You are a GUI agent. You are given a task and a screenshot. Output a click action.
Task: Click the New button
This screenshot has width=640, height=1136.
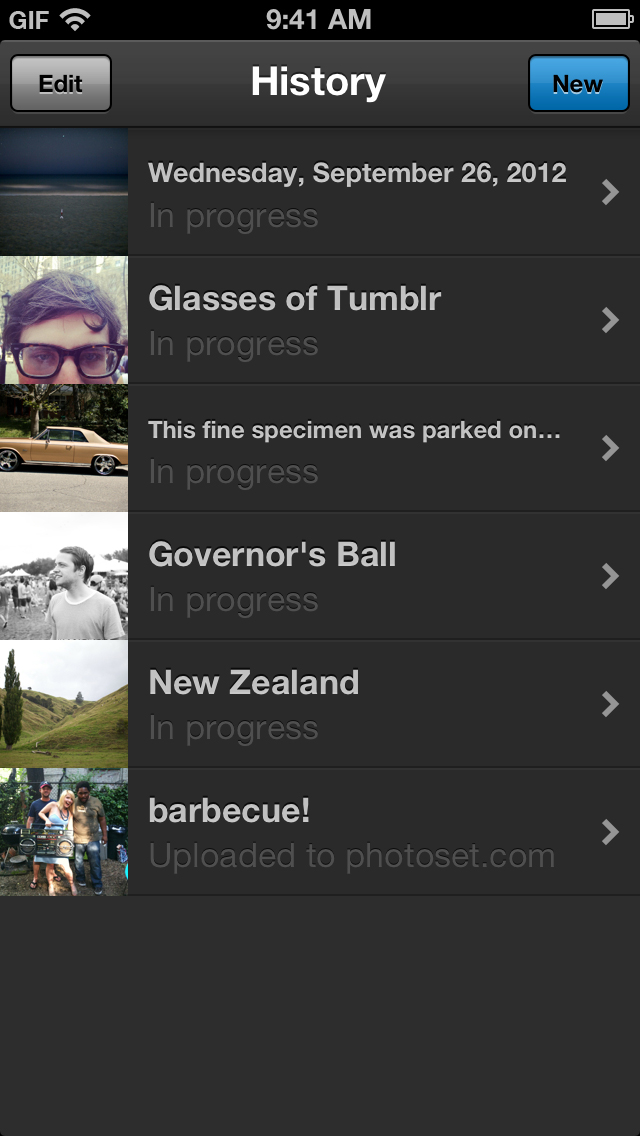coord(578,84)
